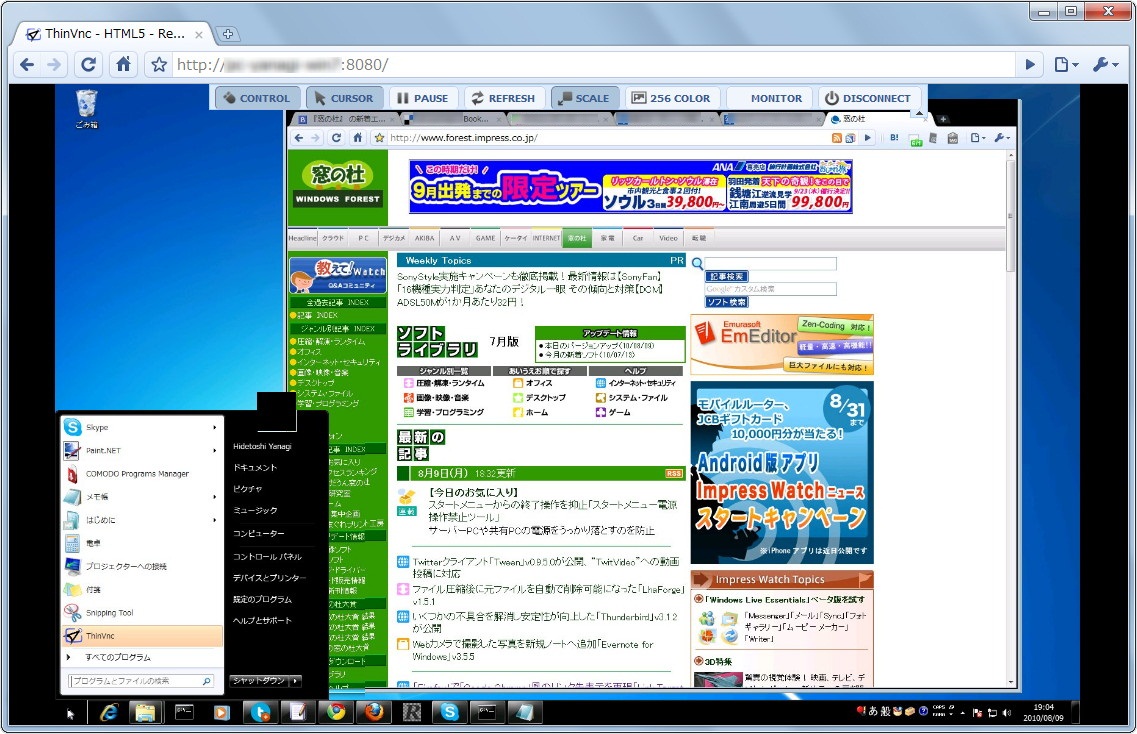Screen dimensions: 1137x734
Task: Enable 256 COLOR mode
Action: point(671,97)
